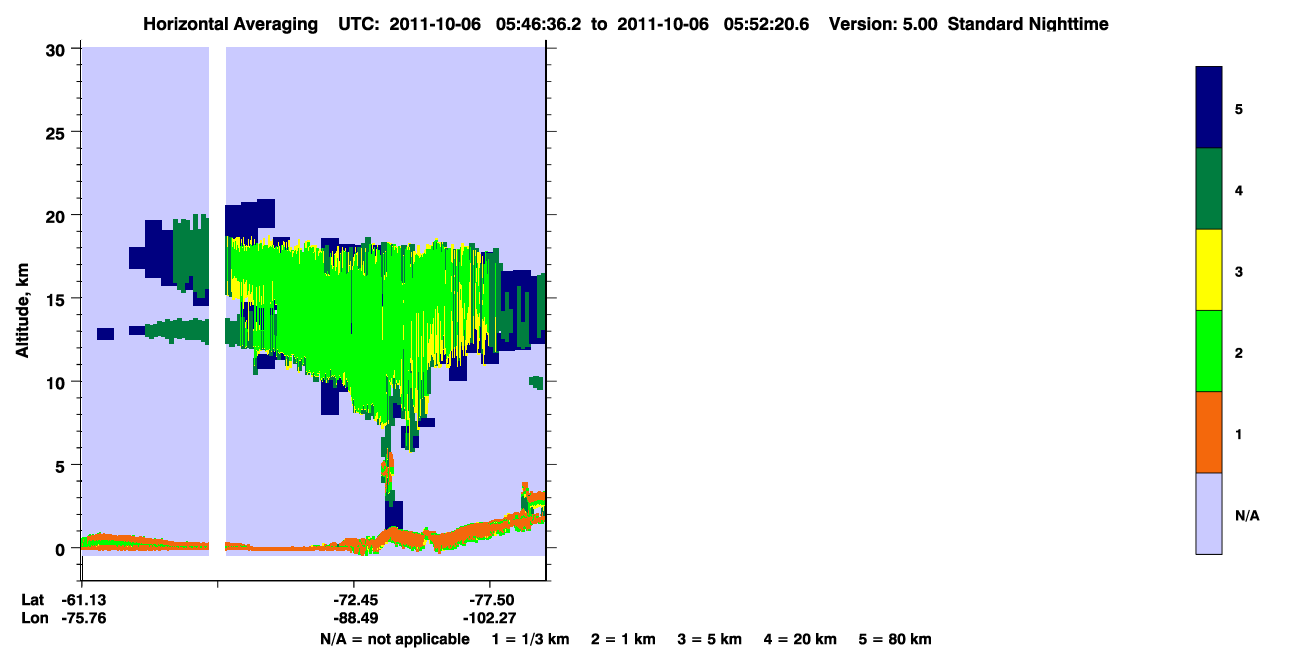Click the "Lat" row label

[32, 599]
